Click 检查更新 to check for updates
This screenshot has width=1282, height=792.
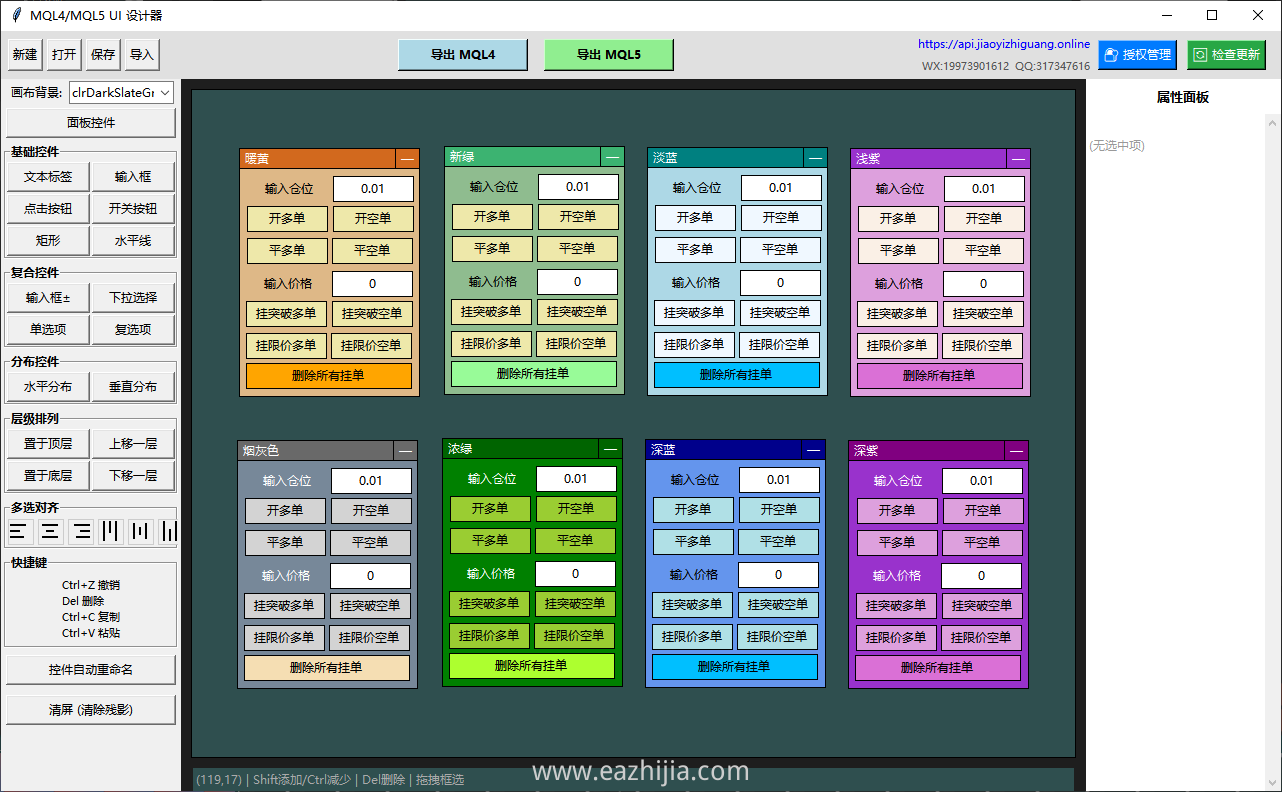[1226, 55]
